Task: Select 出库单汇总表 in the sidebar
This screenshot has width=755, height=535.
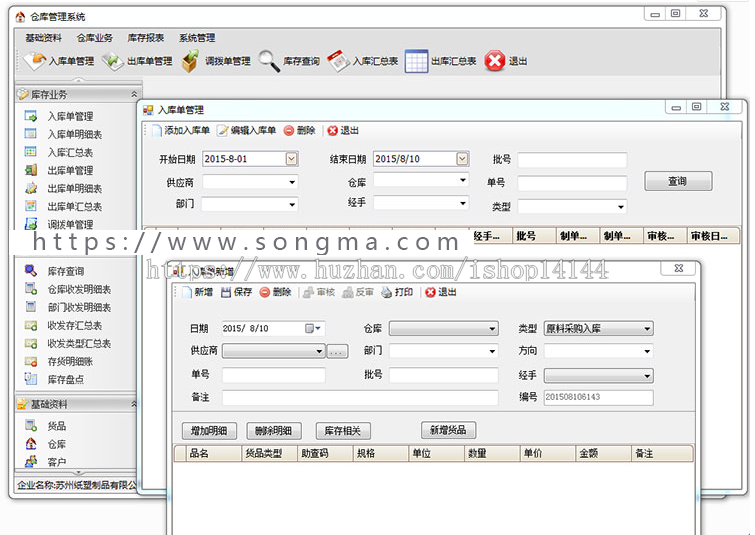Action: click(75, 207)
